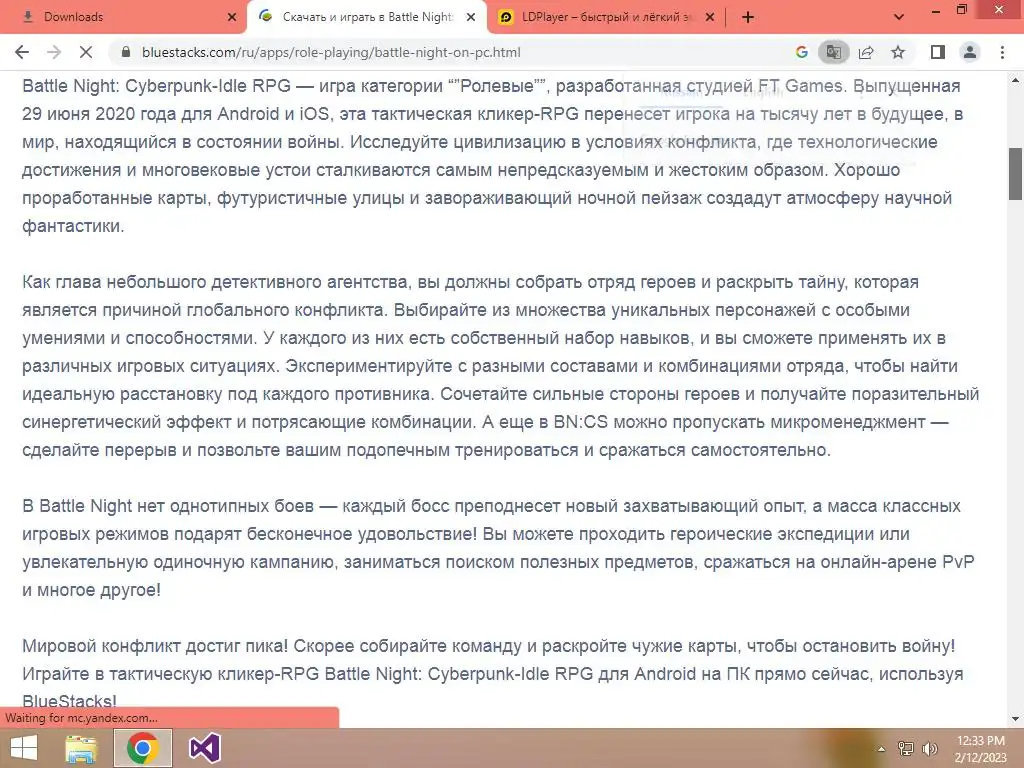
Task: Click the scrollbar up arrow
Action: point(1016,81)
